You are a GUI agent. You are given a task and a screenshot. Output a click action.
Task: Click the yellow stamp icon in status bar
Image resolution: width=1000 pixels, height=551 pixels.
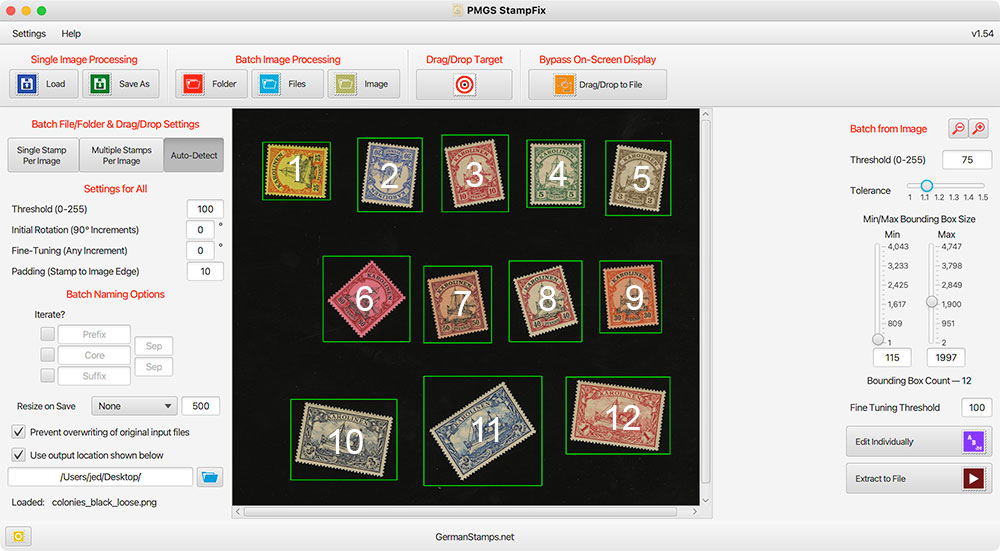pos(18,536)
